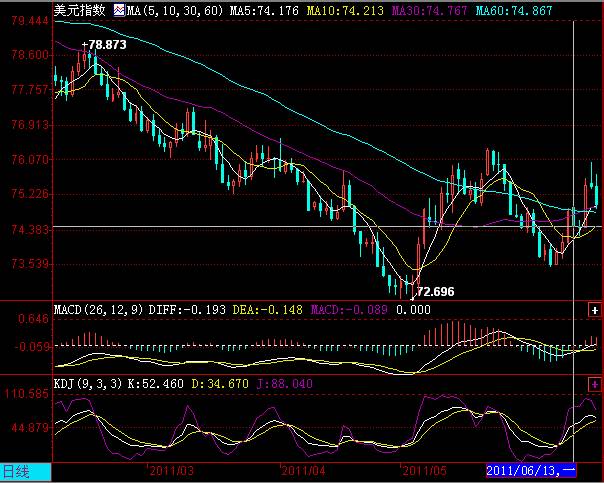Click the 77.757 price axis label
Viewport: 604px width, 483px height.
click(30, 90)
